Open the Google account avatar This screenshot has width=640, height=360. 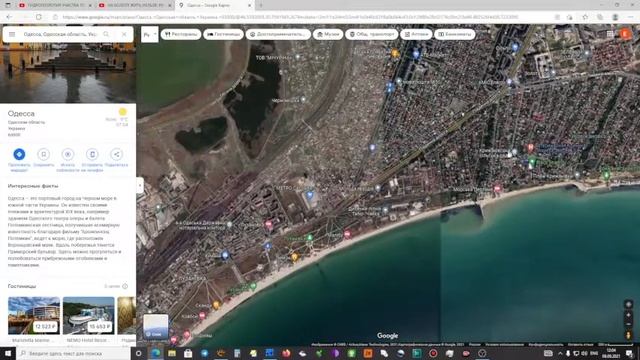625,34
